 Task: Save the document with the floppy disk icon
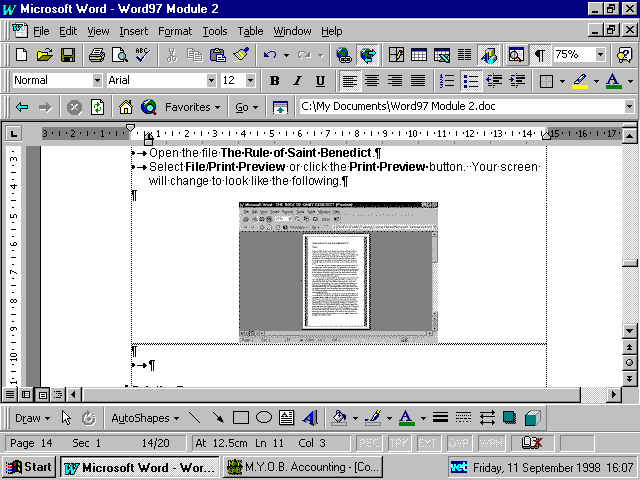click(68, 55)
